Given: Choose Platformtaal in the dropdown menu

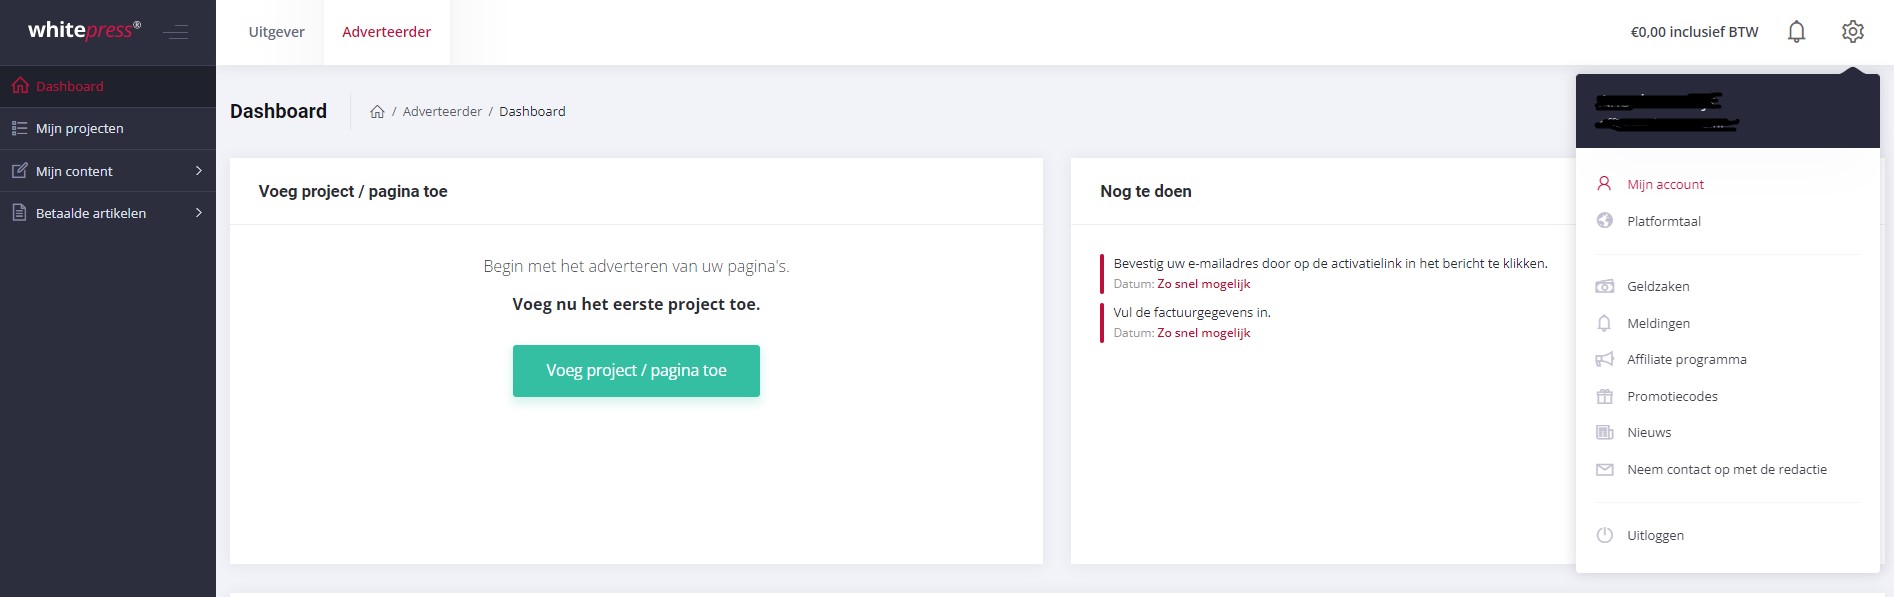Looking at the screenshot, I should tap(1663, 221).
